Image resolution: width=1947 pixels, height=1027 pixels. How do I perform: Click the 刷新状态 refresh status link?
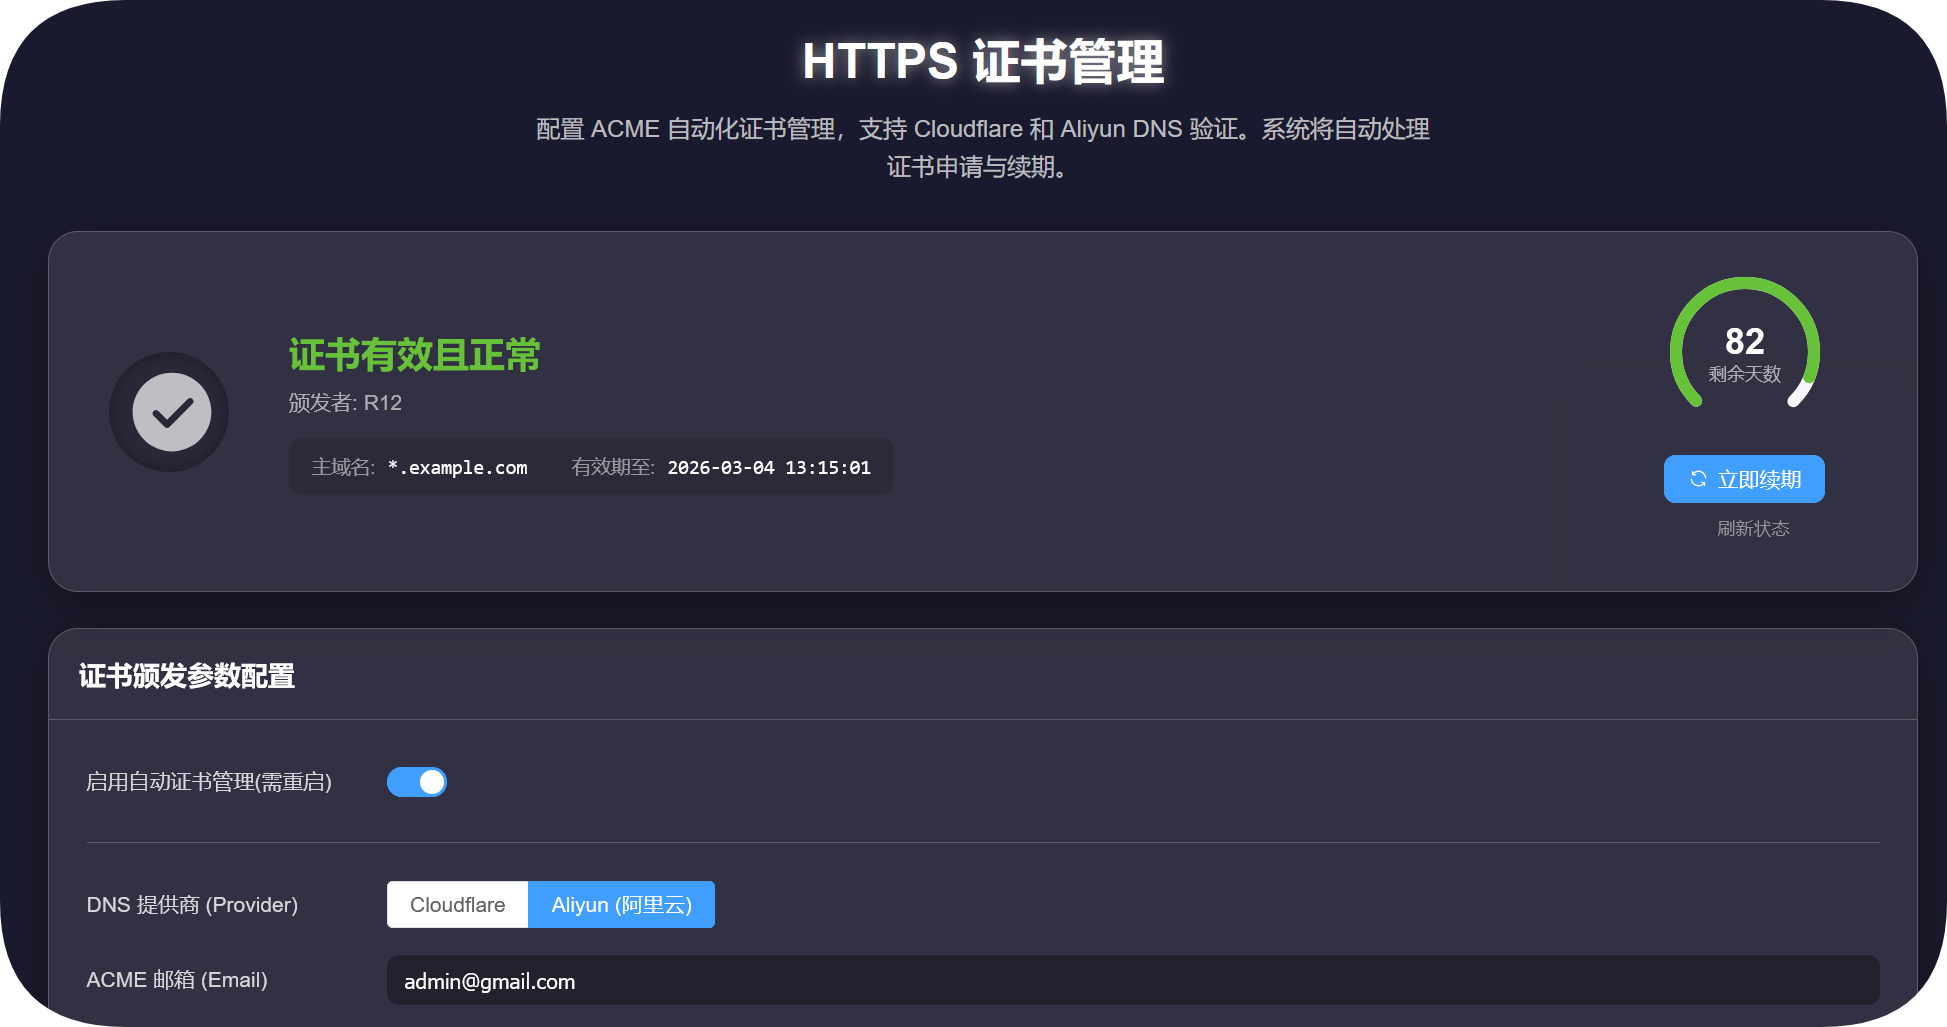click(1752, 529)
